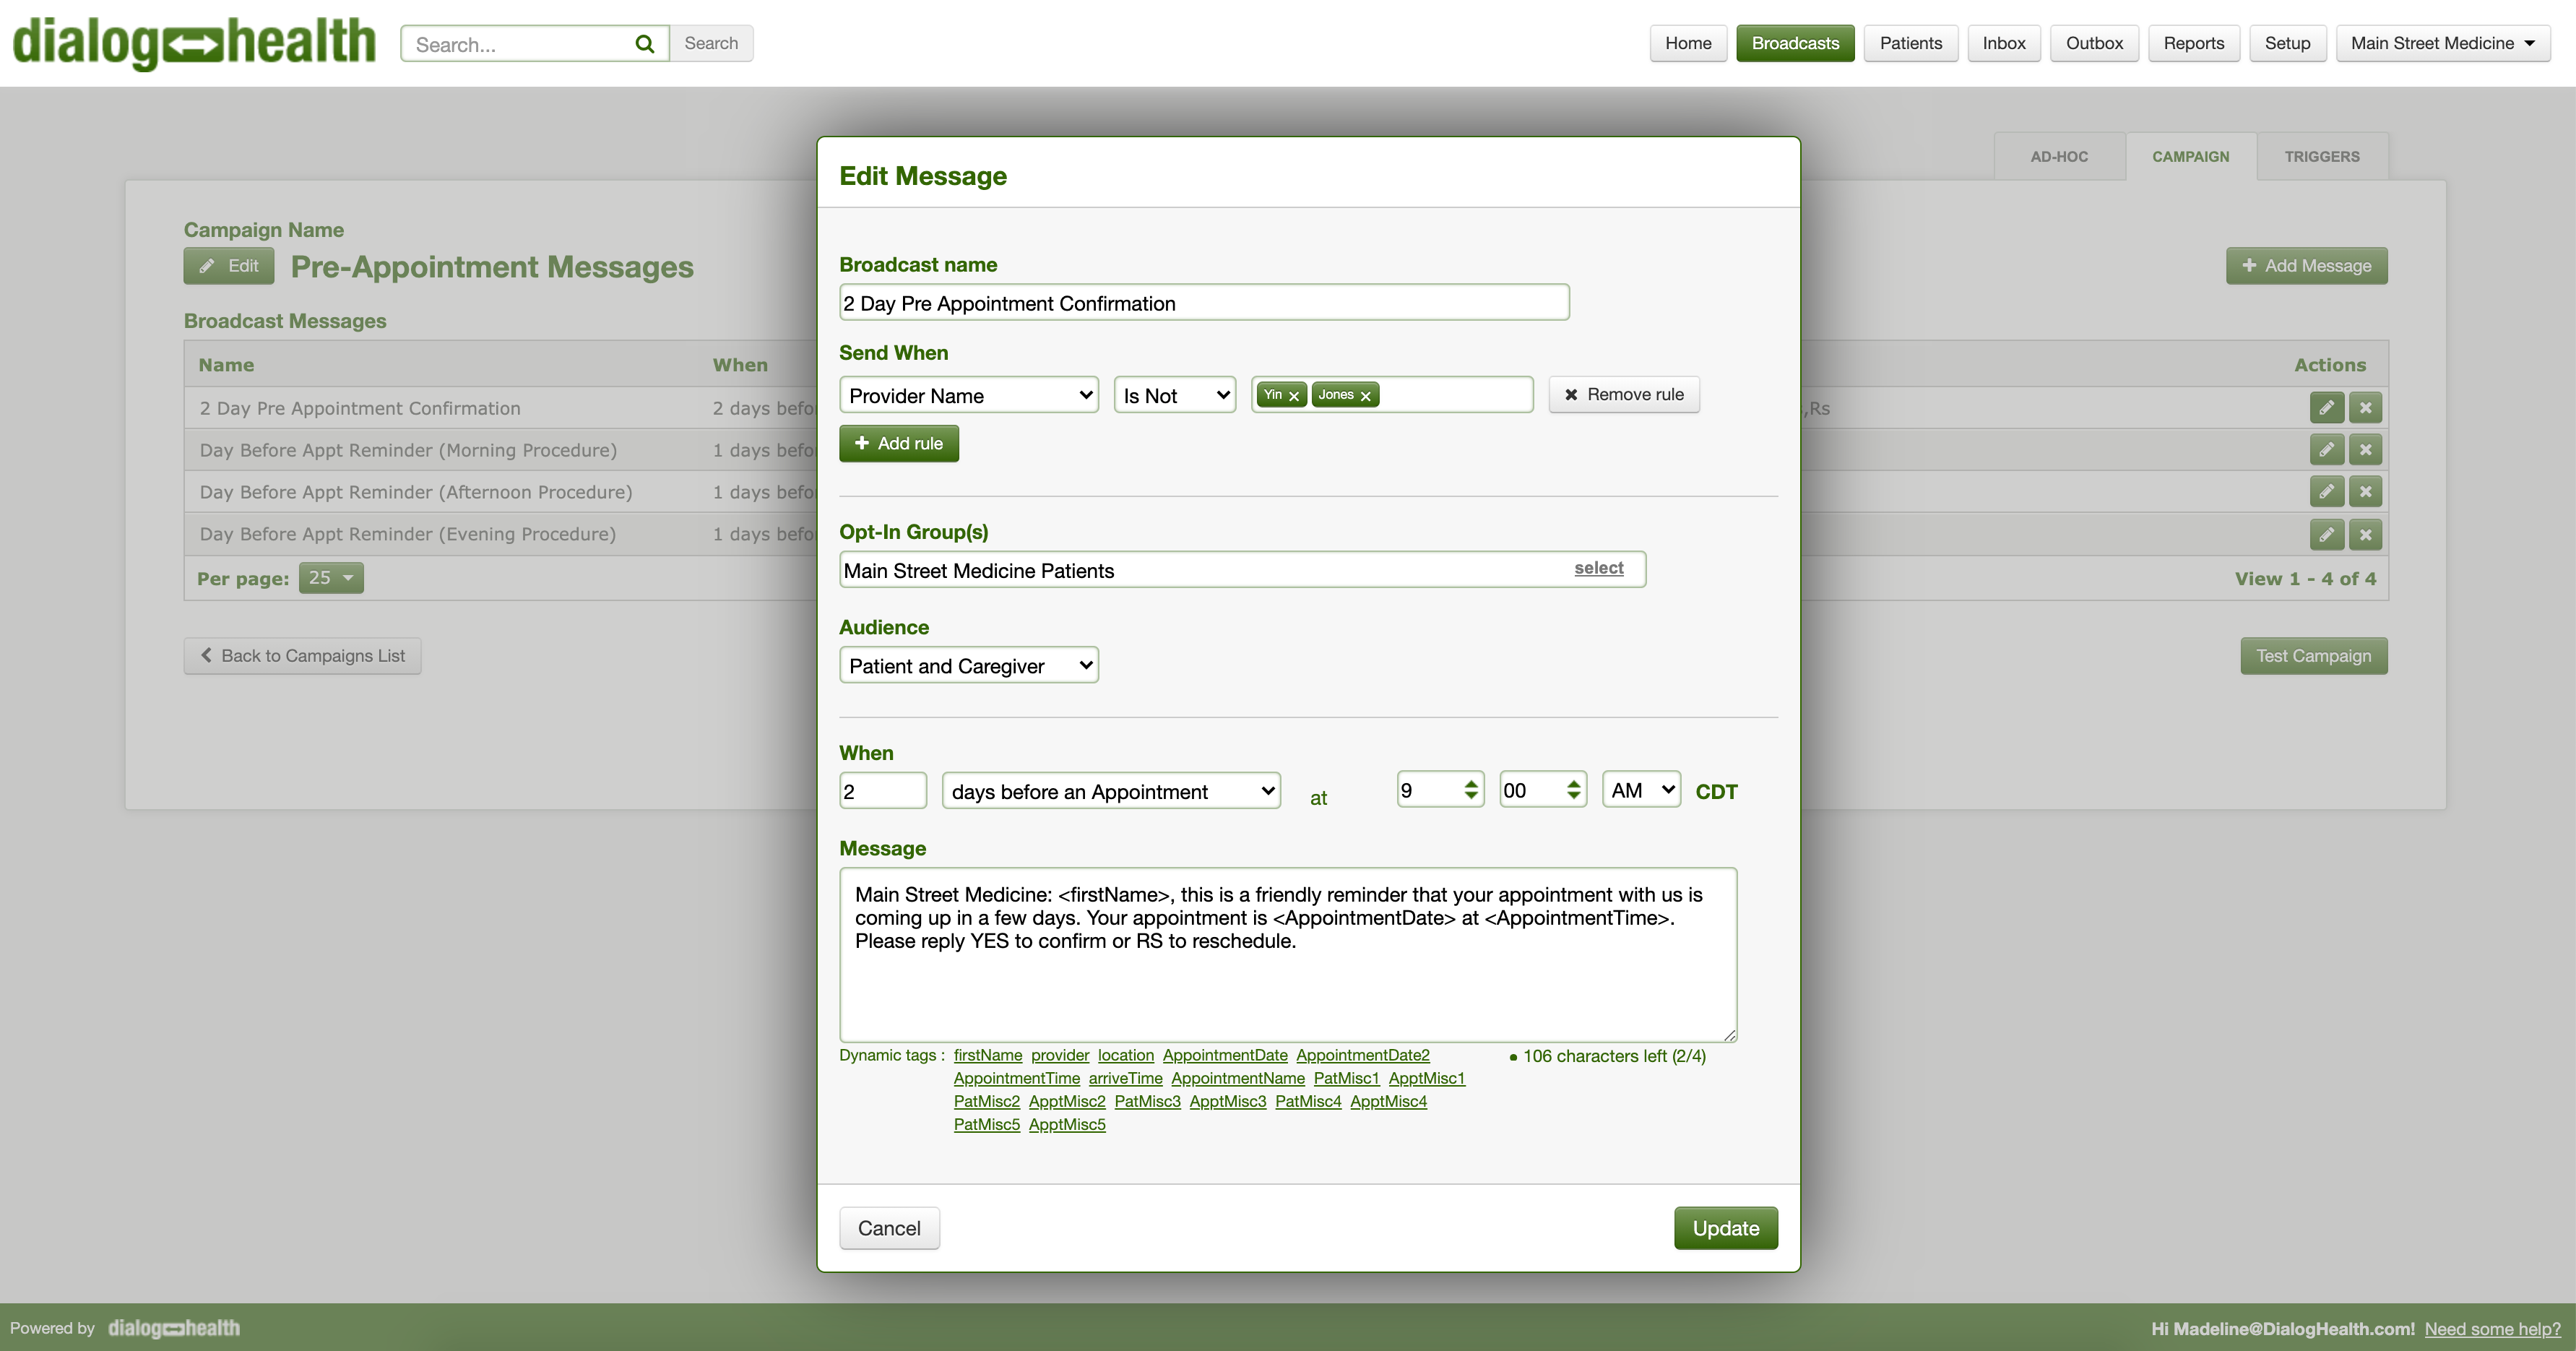Screen dimensions: 2576x1351
Task: Click the Add rule button
Action: pyautogui.click(x=898, y=443)
